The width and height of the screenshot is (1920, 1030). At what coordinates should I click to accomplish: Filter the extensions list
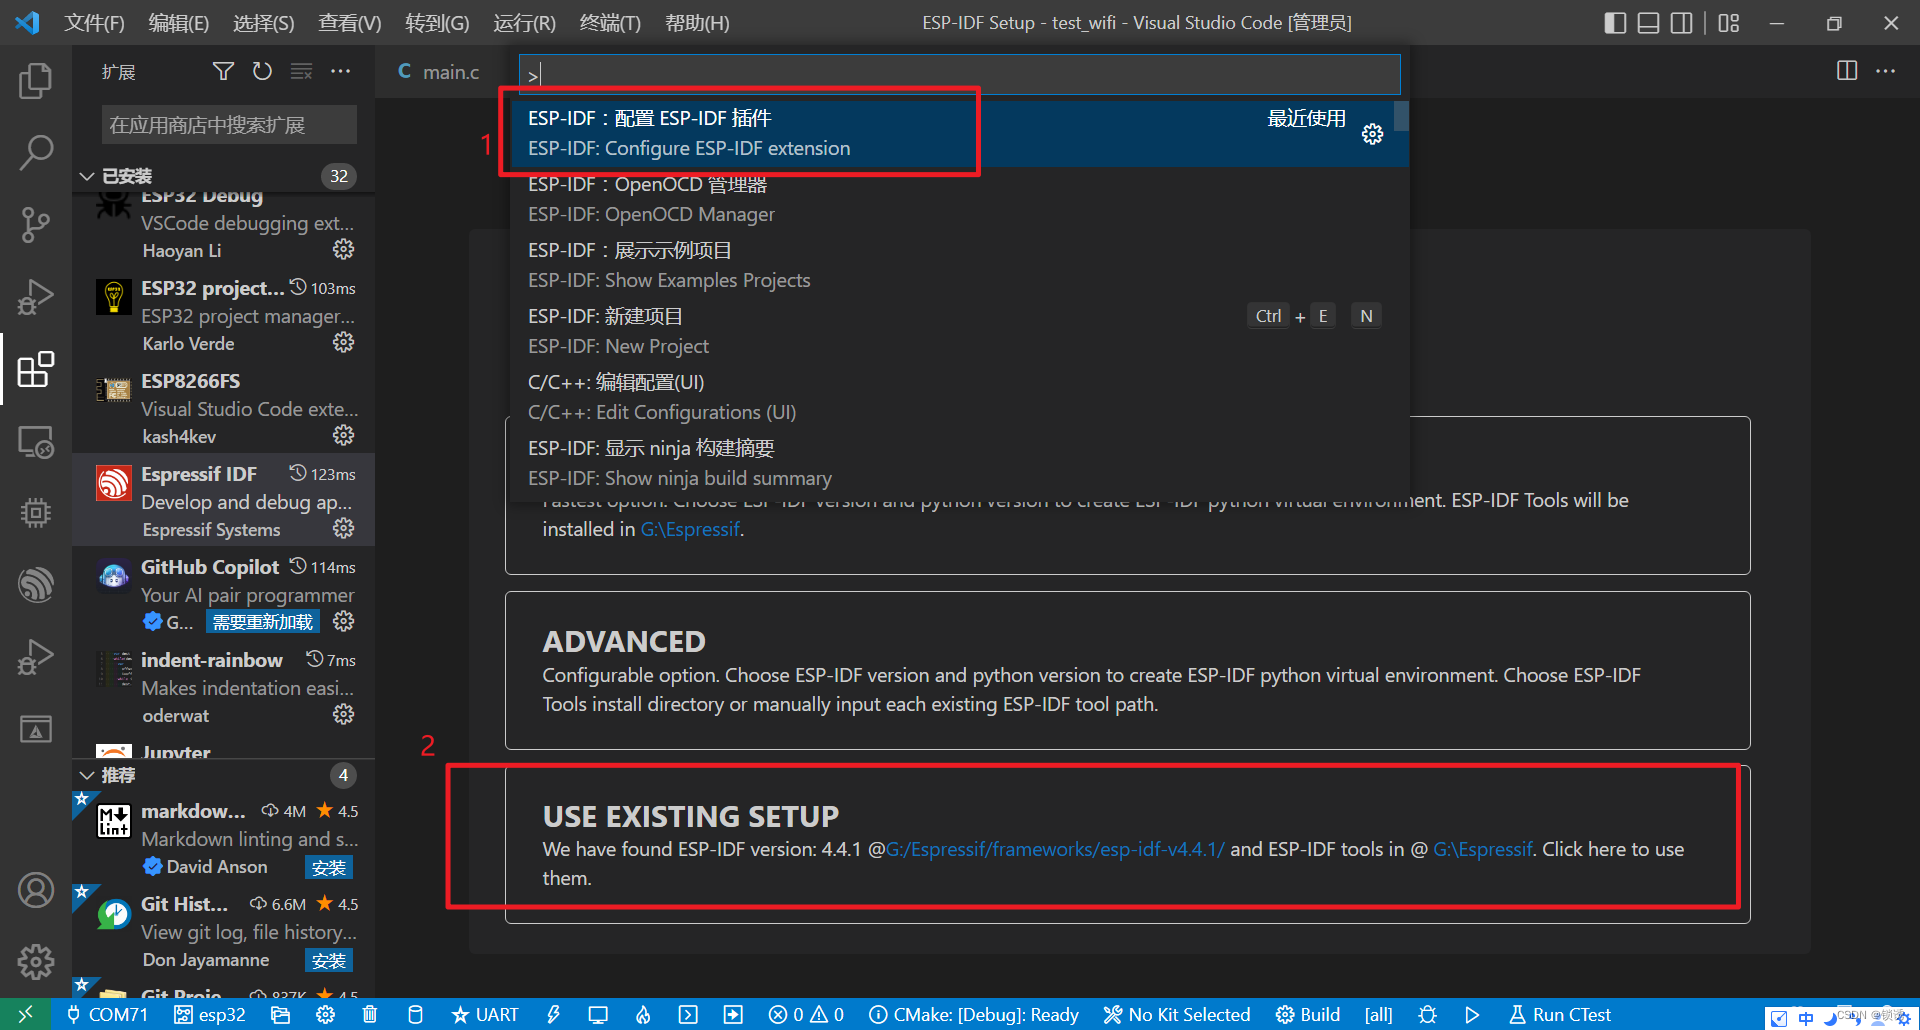click(x=223, y=71)
